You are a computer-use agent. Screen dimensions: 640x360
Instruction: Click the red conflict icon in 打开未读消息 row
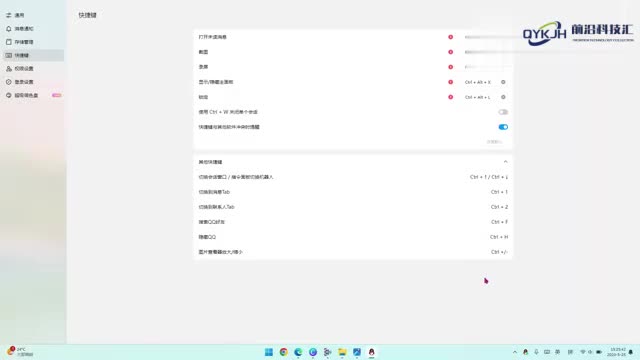coord(451,37)
